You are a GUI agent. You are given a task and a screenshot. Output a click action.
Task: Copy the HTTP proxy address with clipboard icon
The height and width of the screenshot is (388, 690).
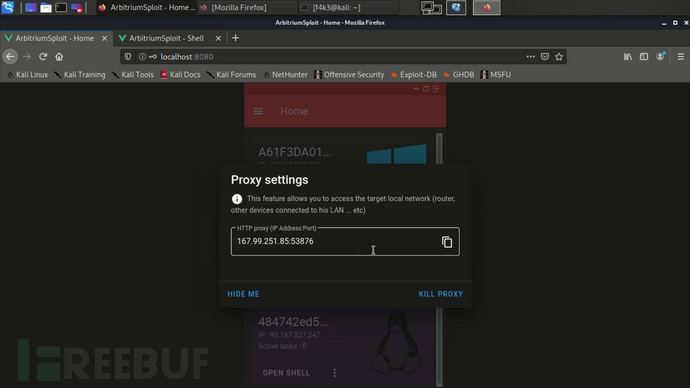click(x=447, y=242)
